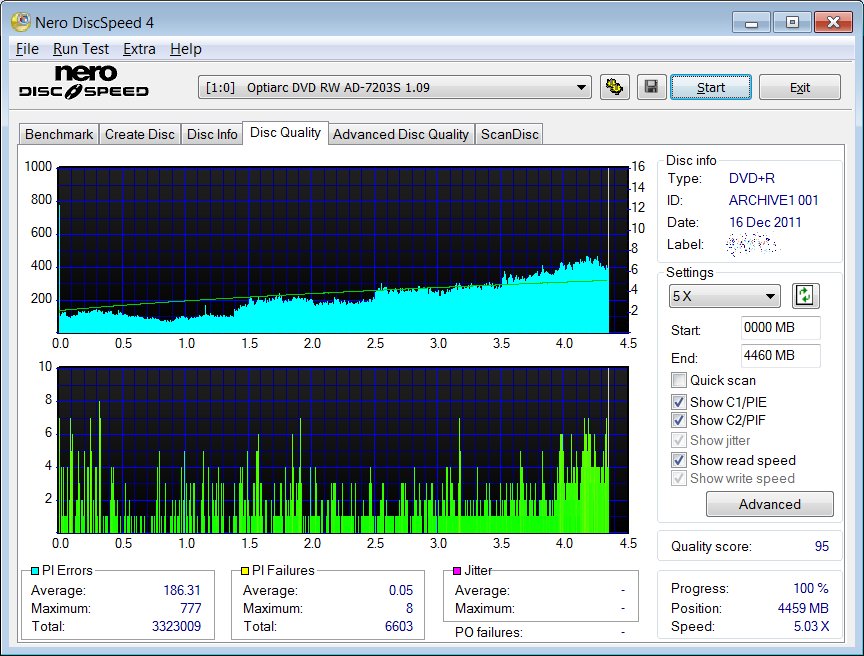Click the greyed Show write speed checkbox

coord(678,478)
